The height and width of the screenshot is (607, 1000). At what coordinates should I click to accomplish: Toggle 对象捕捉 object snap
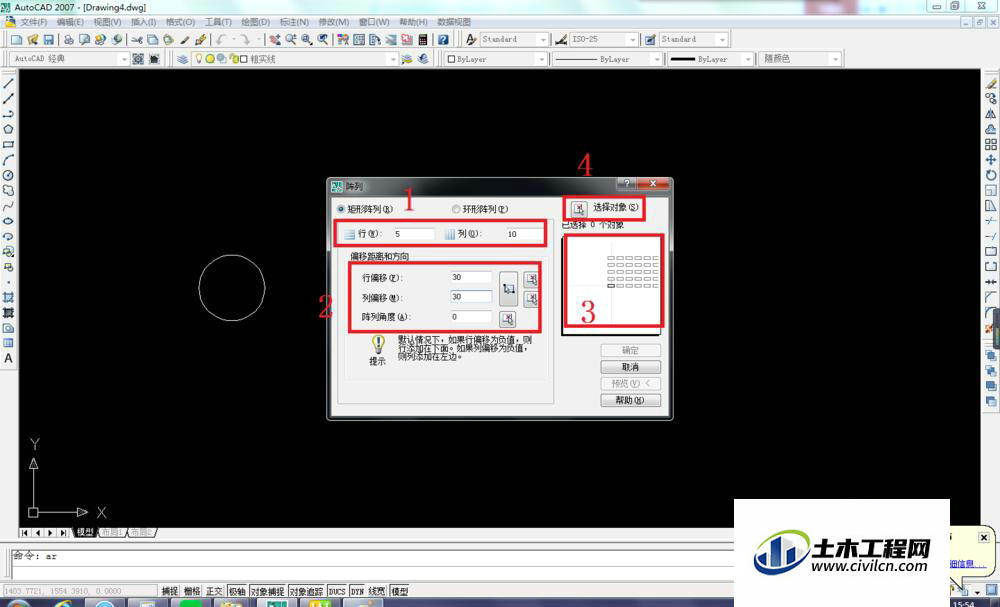[x=267, y=592]
